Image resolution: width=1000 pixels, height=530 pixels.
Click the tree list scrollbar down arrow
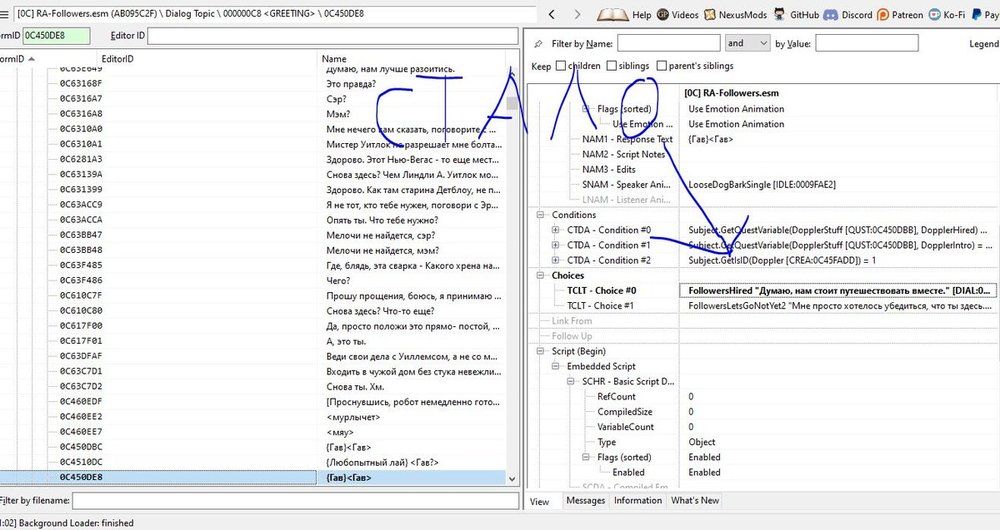[512, 478]
